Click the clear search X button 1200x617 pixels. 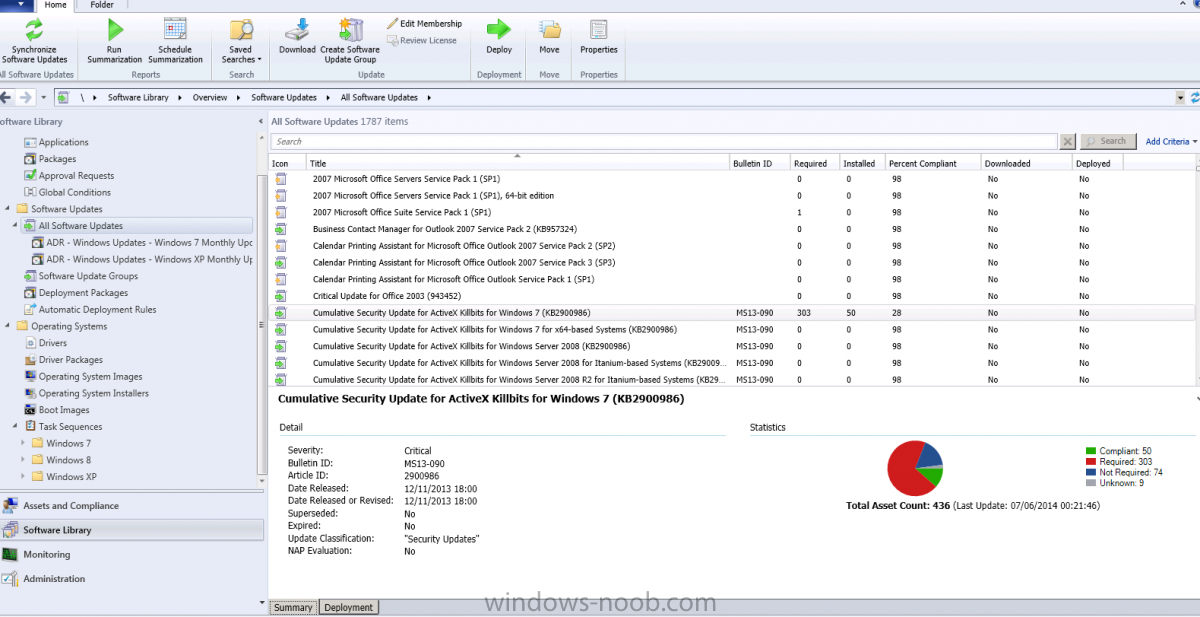1068,142
